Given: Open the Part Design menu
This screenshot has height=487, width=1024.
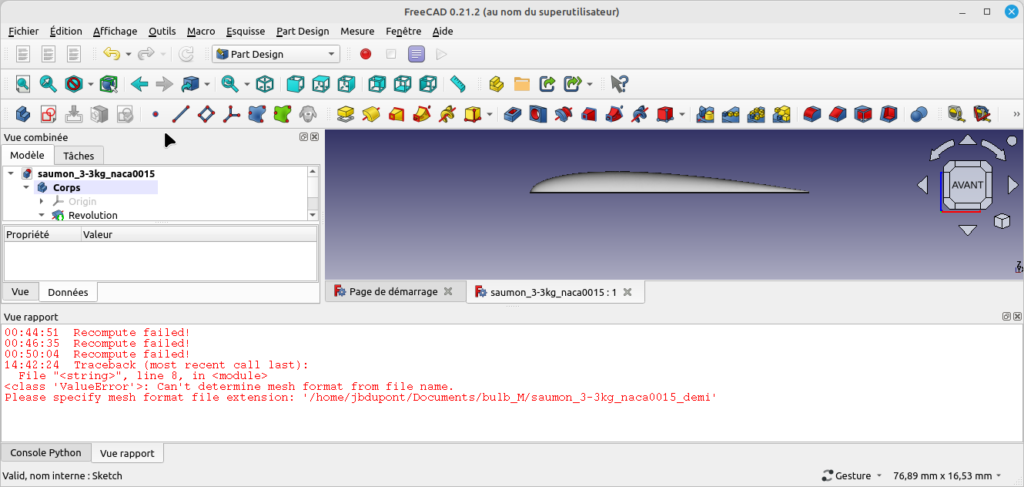Looking at the screenshot, I should [302, 31].
